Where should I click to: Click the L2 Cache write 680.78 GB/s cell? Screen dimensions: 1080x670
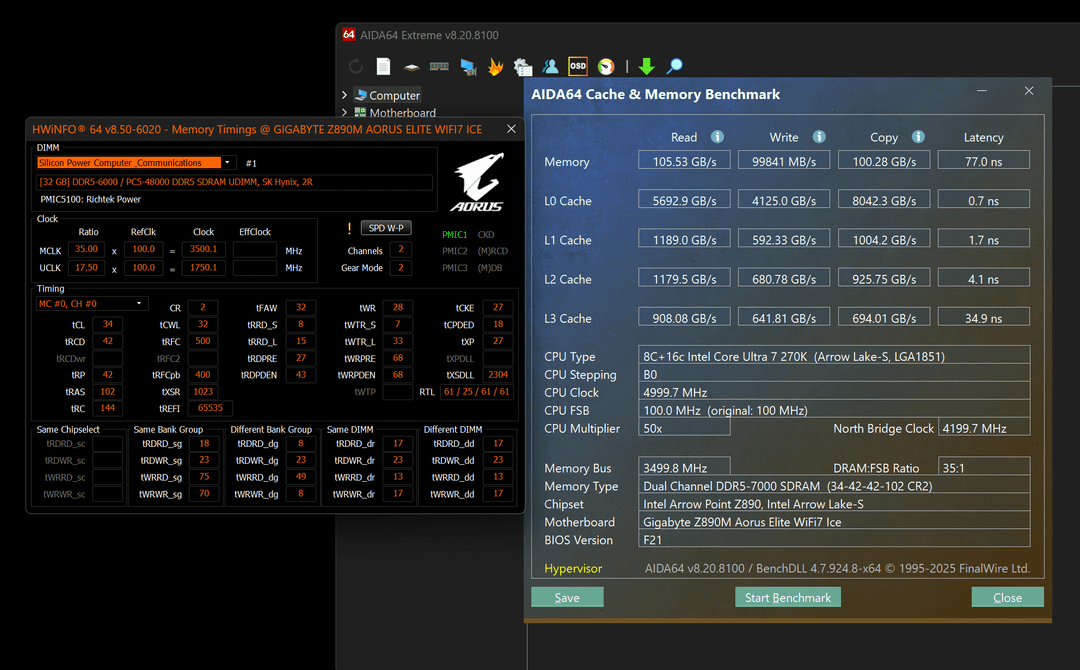coord(784,279)
